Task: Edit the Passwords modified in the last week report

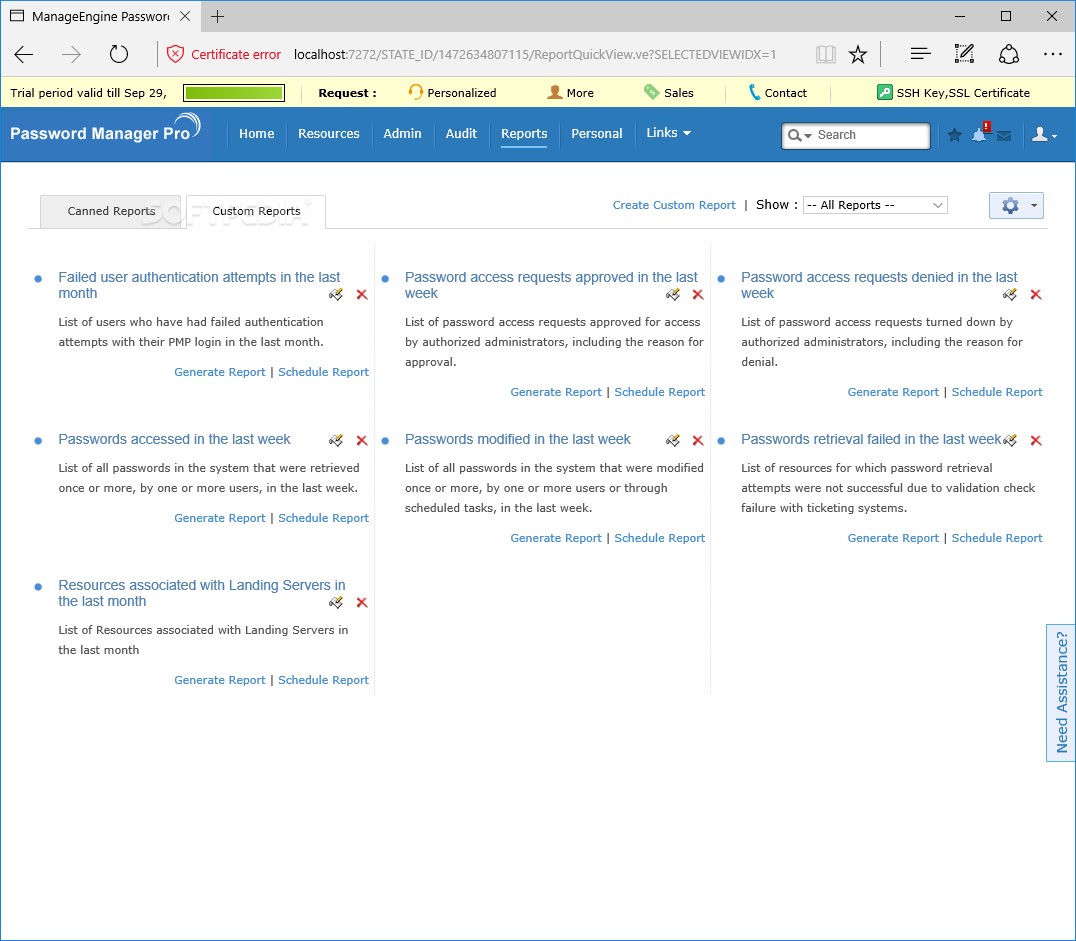Action: tap(672, 441)
